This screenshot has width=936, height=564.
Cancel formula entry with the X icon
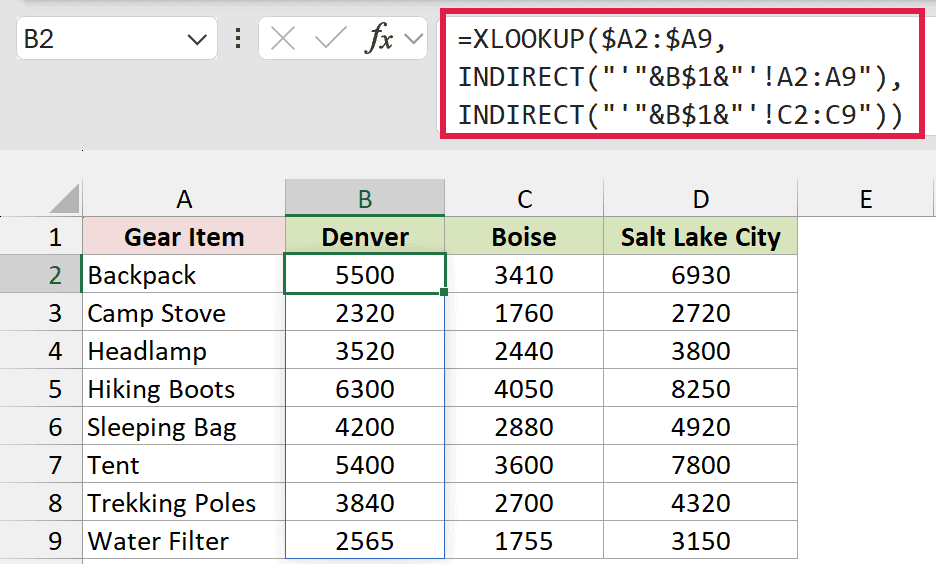coord(282,39)
